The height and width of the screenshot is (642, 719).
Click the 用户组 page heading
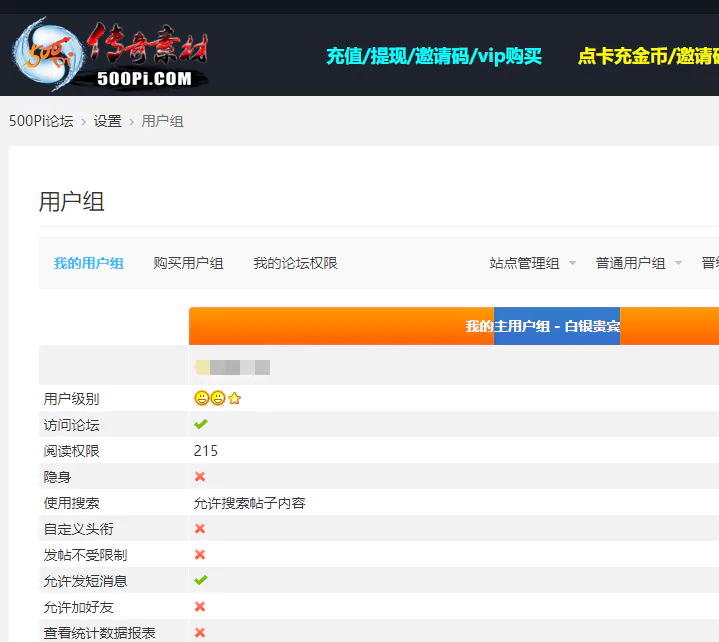tap(72, 202)
